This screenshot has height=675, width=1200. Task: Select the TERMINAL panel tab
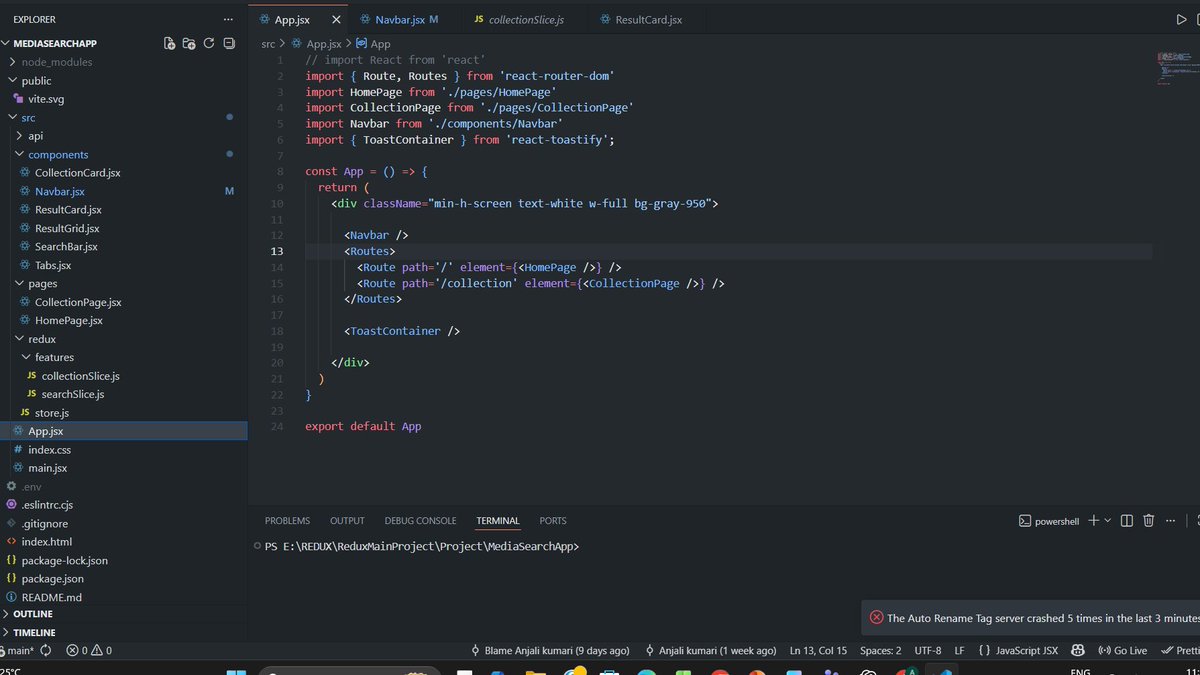pos(498,520)
